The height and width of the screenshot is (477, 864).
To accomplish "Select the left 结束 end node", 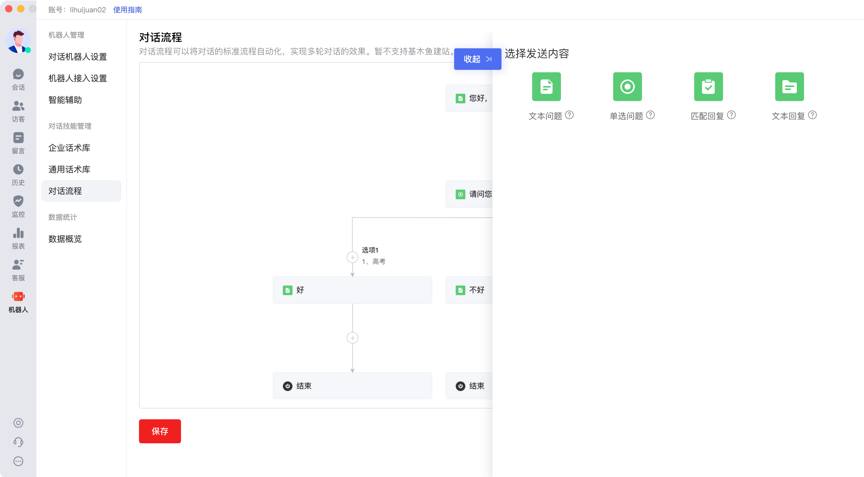I will [352, 386].
